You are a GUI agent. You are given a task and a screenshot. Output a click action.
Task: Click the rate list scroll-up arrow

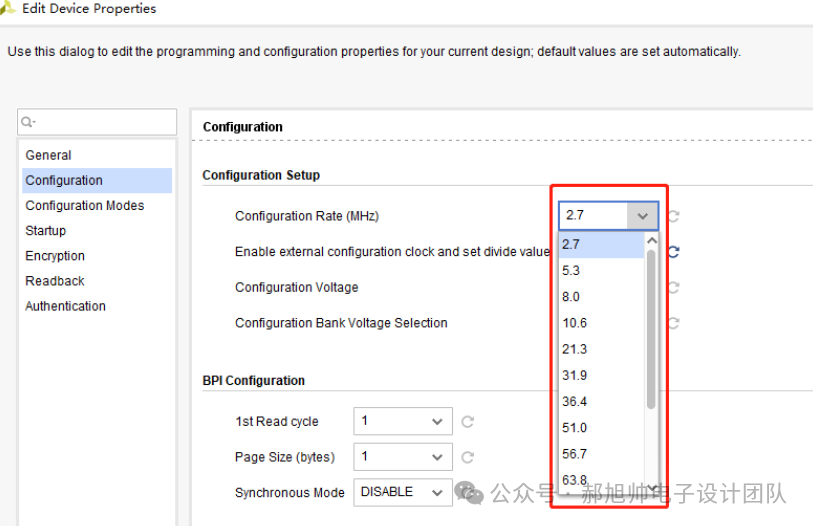[x=652, y=241]
